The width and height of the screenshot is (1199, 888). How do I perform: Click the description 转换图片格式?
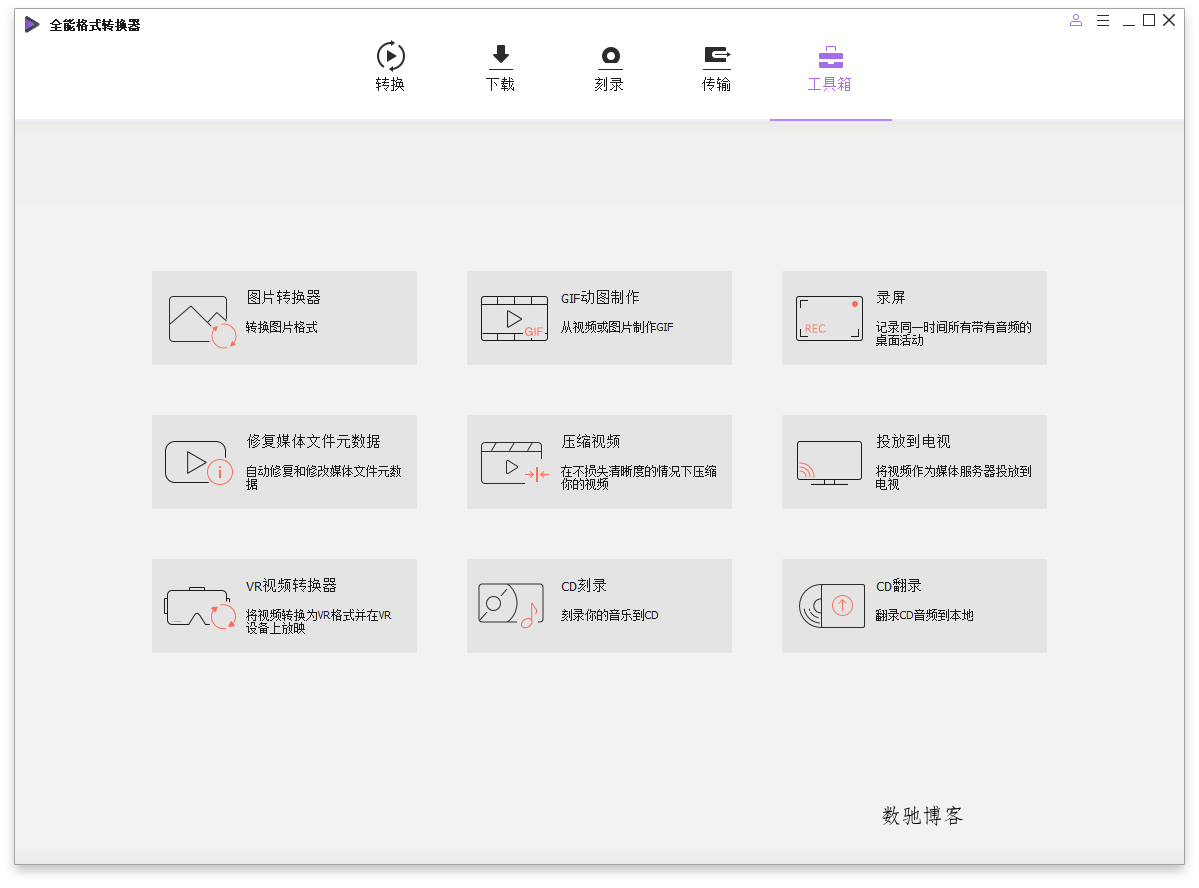[282, 327]
